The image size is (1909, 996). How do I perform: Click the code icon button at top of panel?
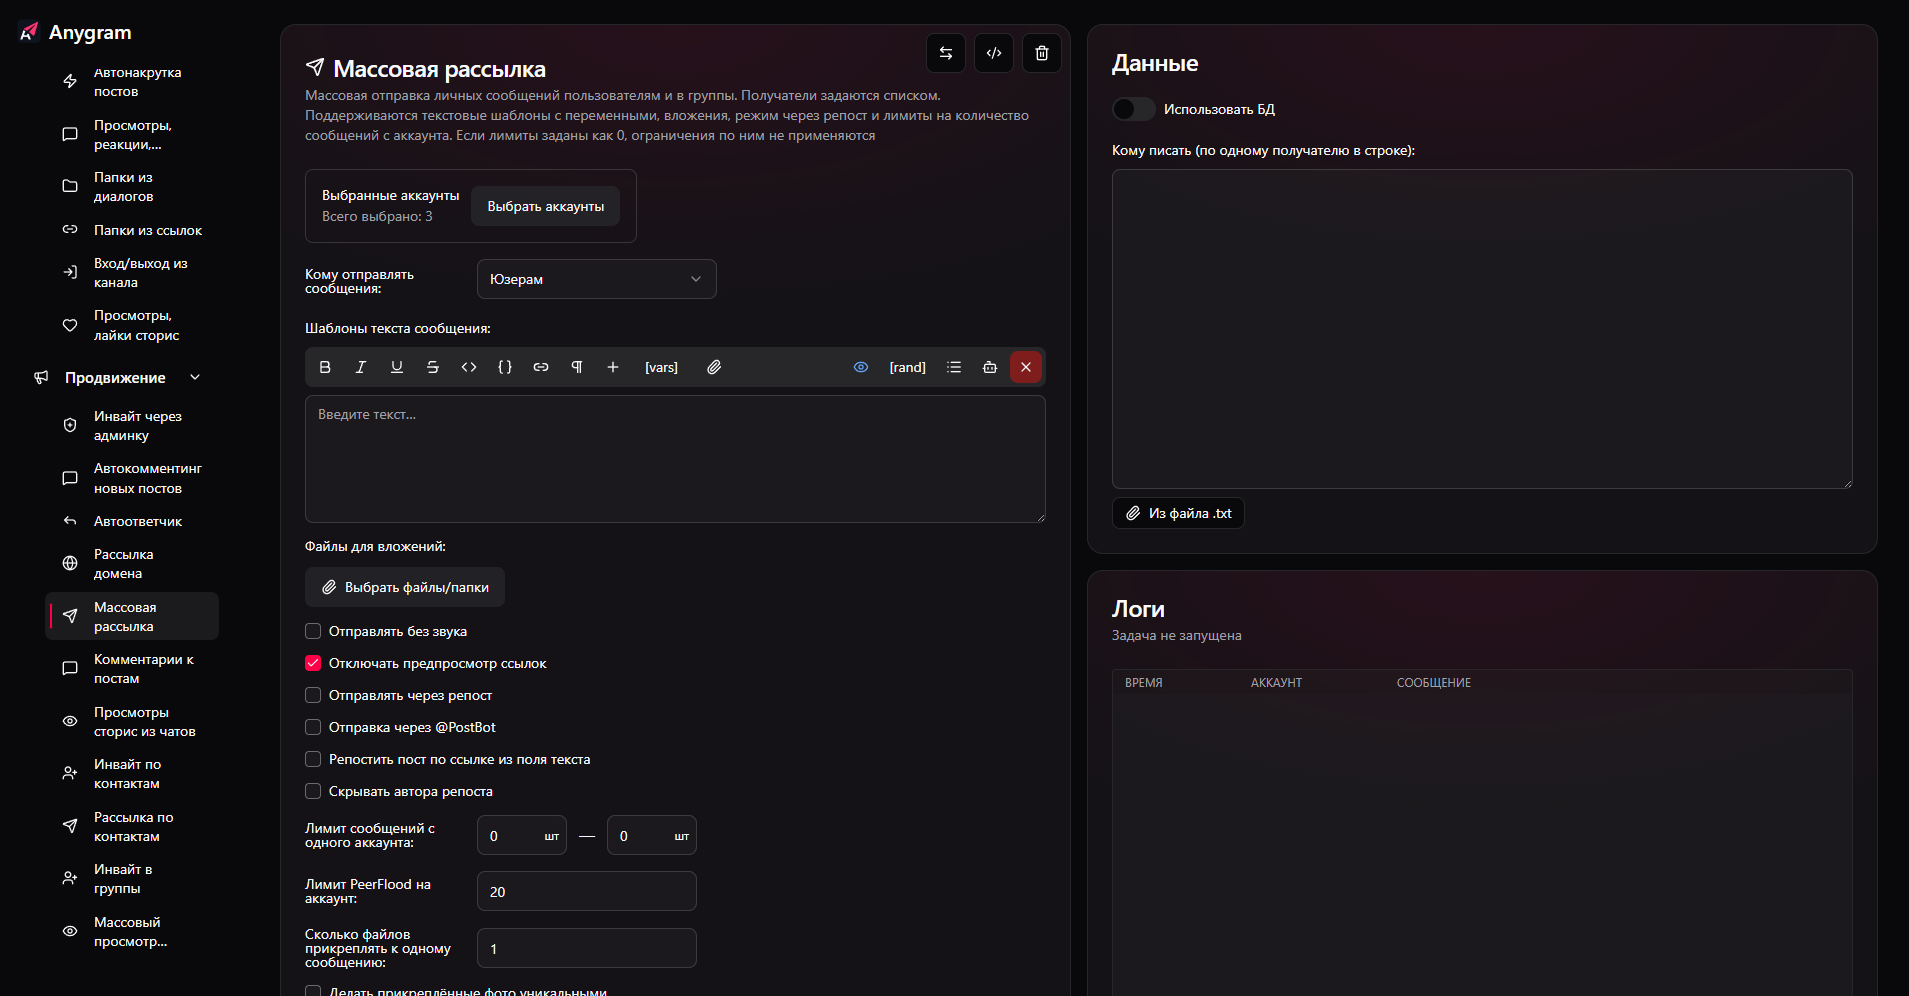[x=994, y=53]
